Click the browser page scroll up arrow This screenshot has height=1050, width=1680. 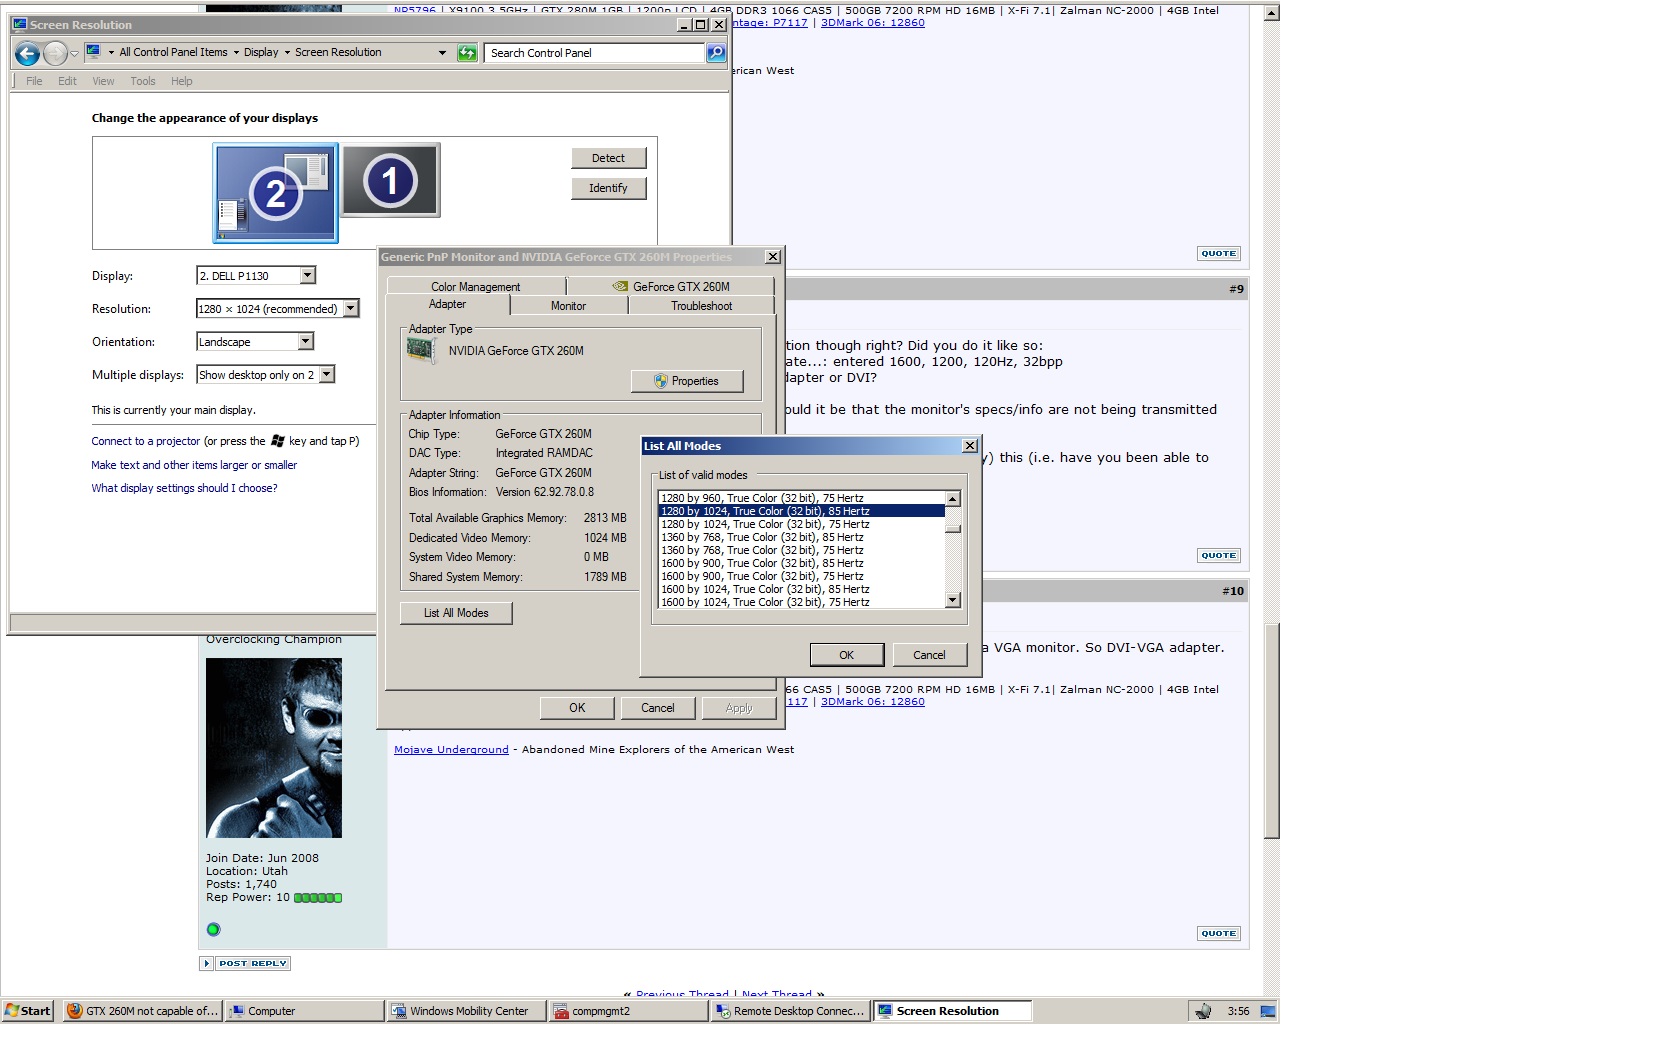point(1271,13)
